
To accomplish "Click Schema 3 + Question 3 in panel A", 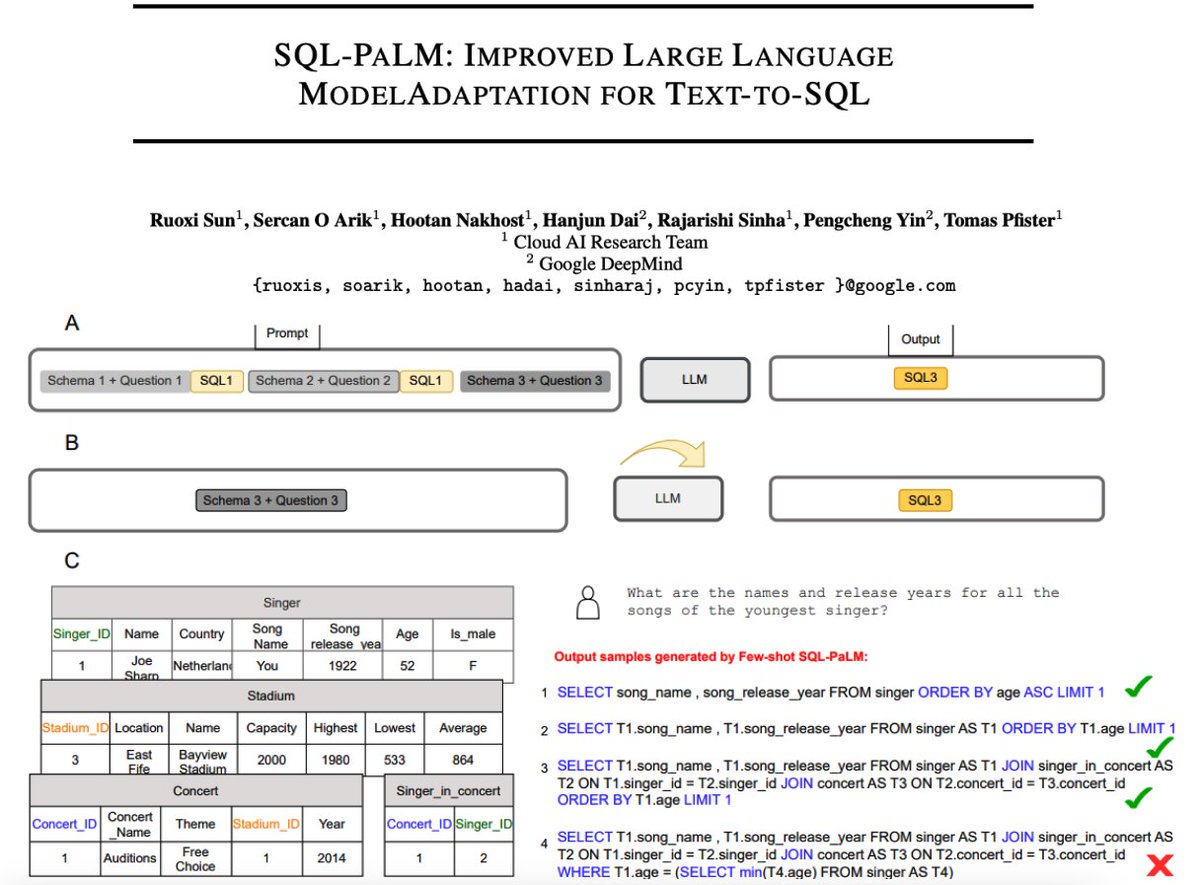I will 535,380.
